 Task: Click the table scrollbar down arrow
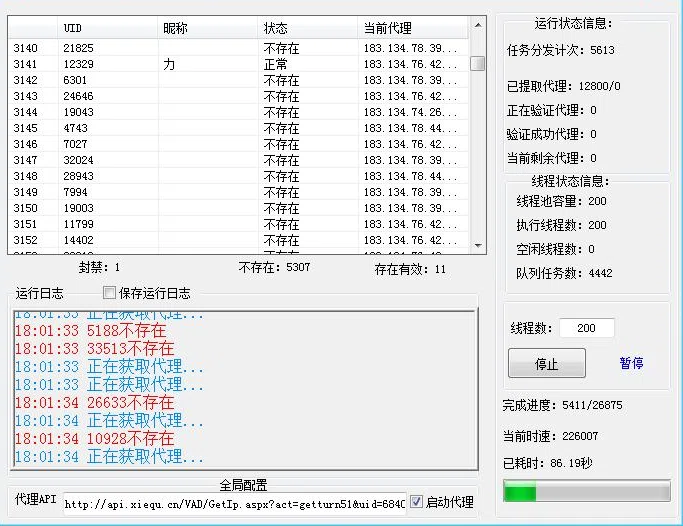tap(478, 246)
